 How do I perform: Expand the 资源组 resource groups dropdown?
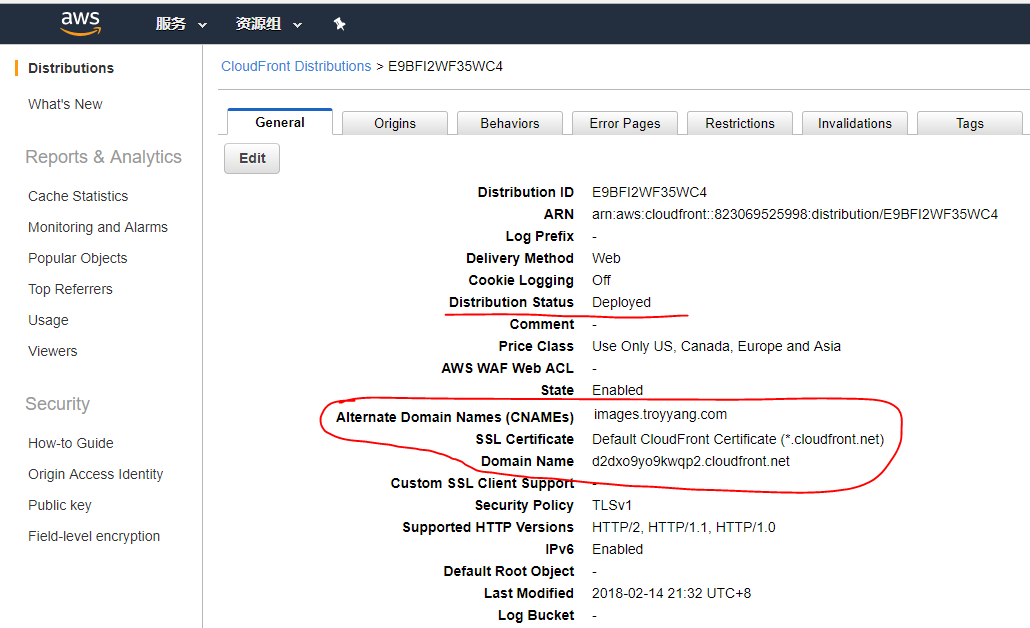coord(268,24)
